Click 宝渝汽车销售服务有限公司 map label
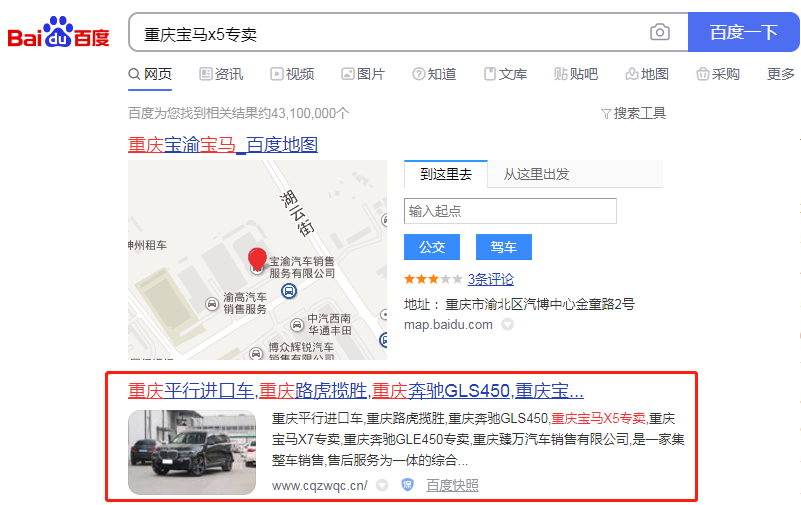Image resolution: width=801 pixels, height=505 pixels. [302, 267]
